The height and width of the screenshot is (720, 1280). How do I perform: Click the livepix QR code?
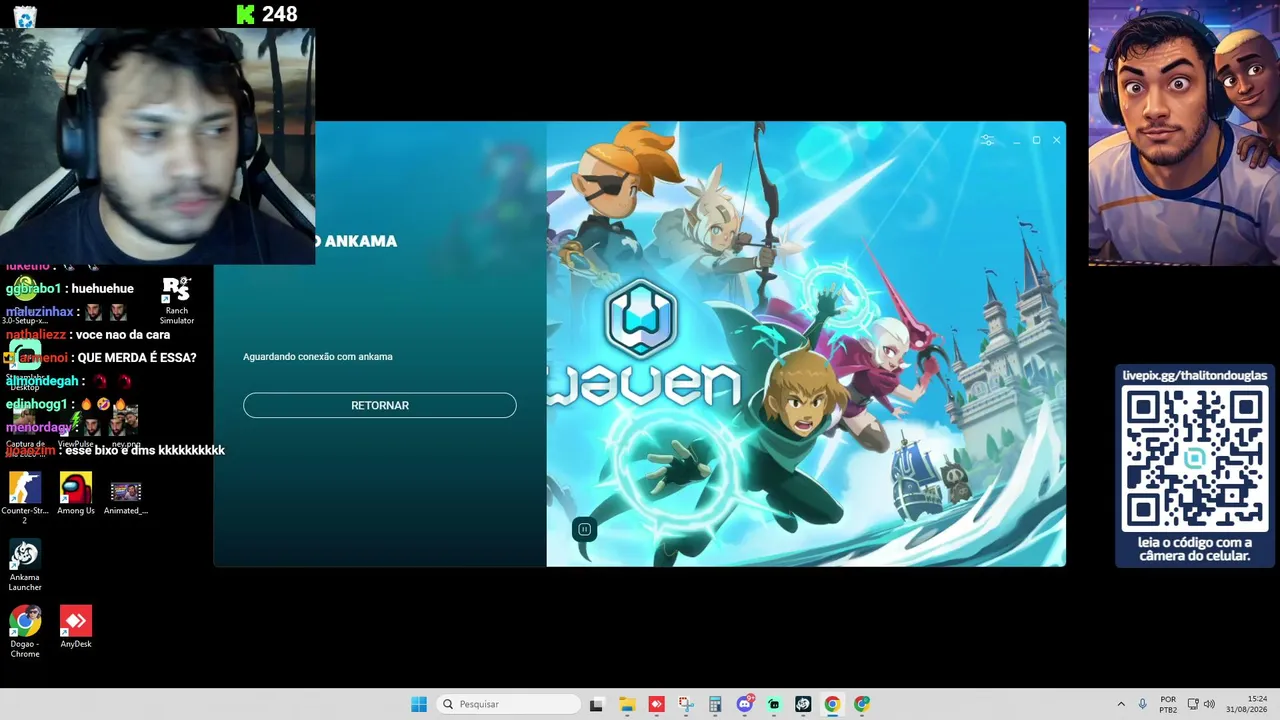pos(1195,459)
